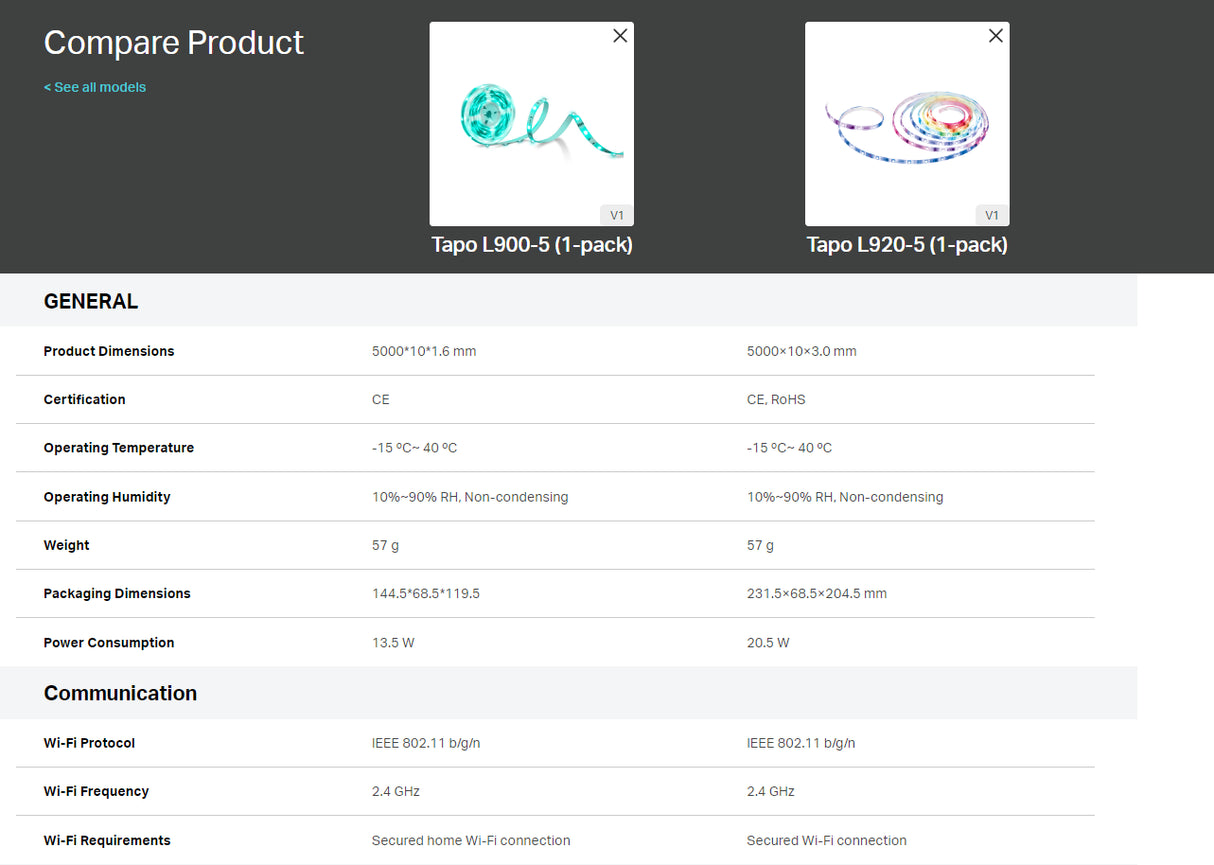This screenshot has width=1214, height=865.
Task: Click the Operating Humidity label
Action: pos(107,496)
